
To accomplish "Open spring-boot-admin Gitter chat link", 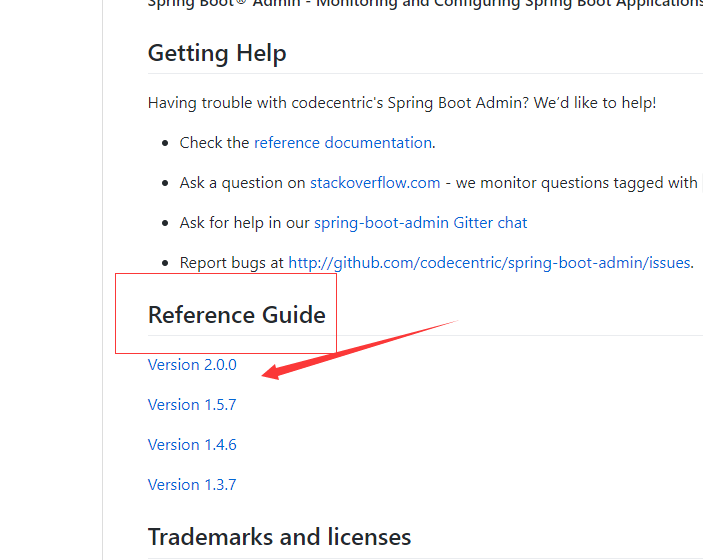I will pos(420,223).
